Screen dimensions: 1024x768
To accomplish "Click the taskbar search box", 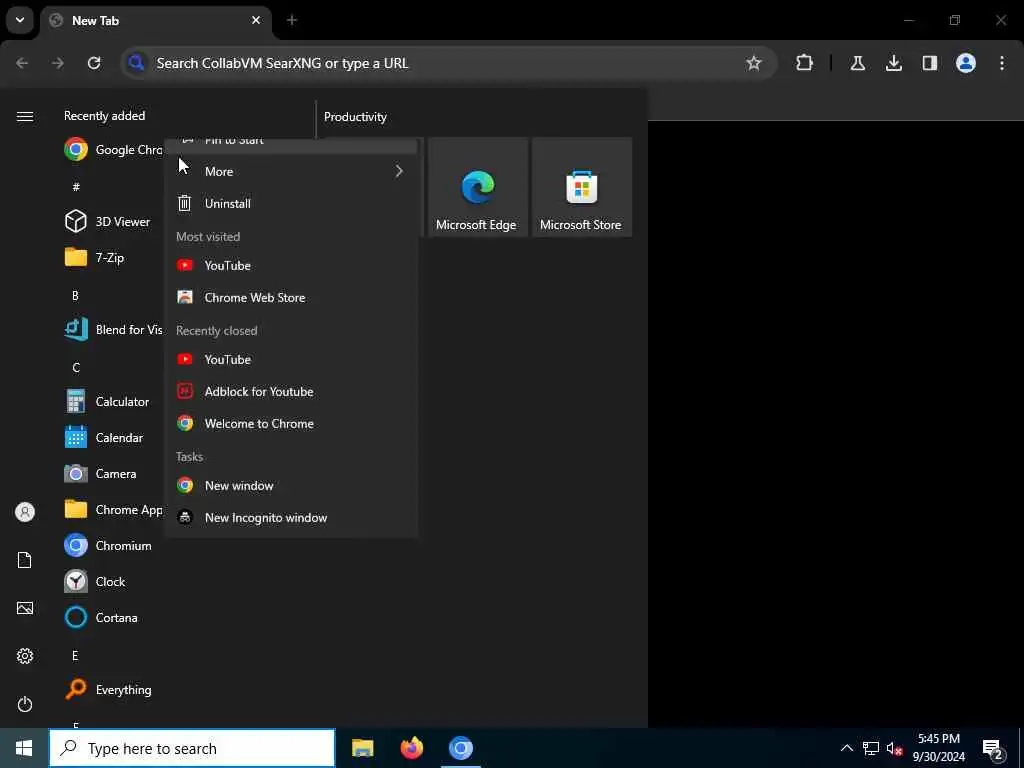I will pyautogui.click(x=192, y=748).
